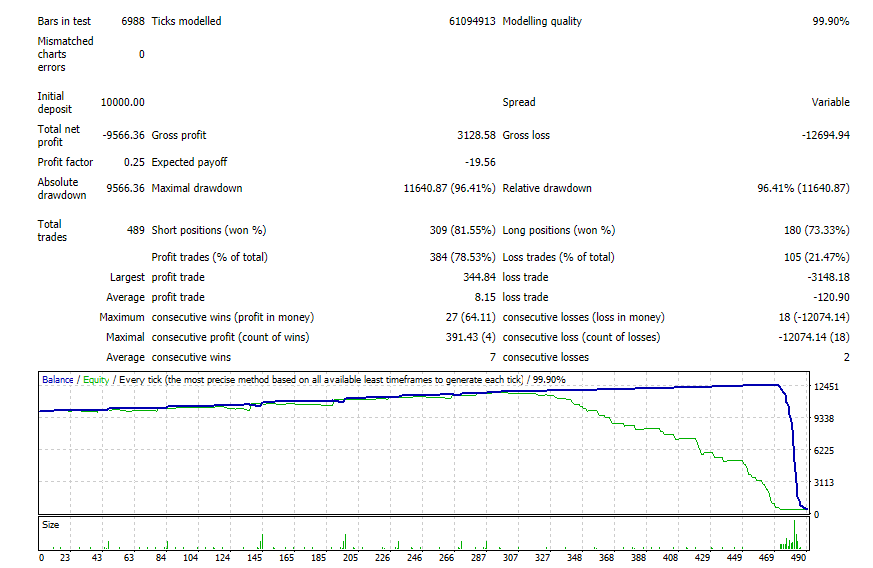
Task: Click the 307 label on the trade-number axis
Action: pyautogui.click(x=511, y=557)
